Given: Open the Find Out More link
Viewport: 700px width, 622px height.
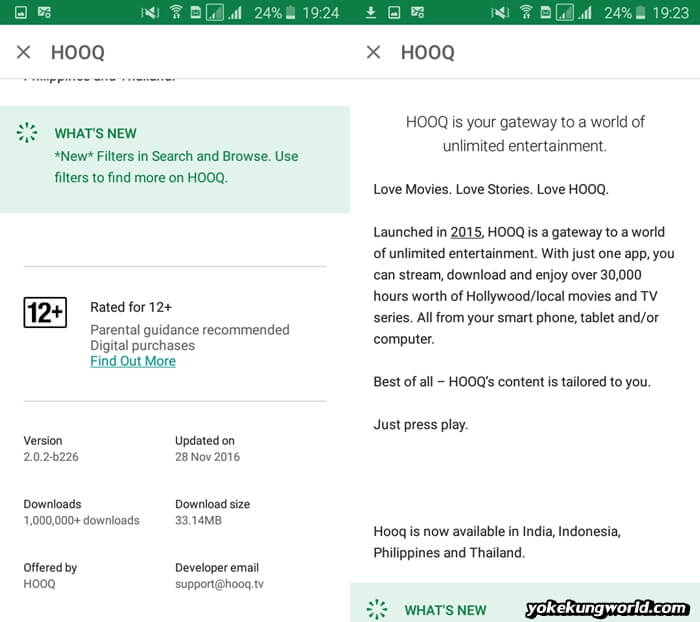Looking at the screenshot, I should pyautogui.click(x=132, y=361).
